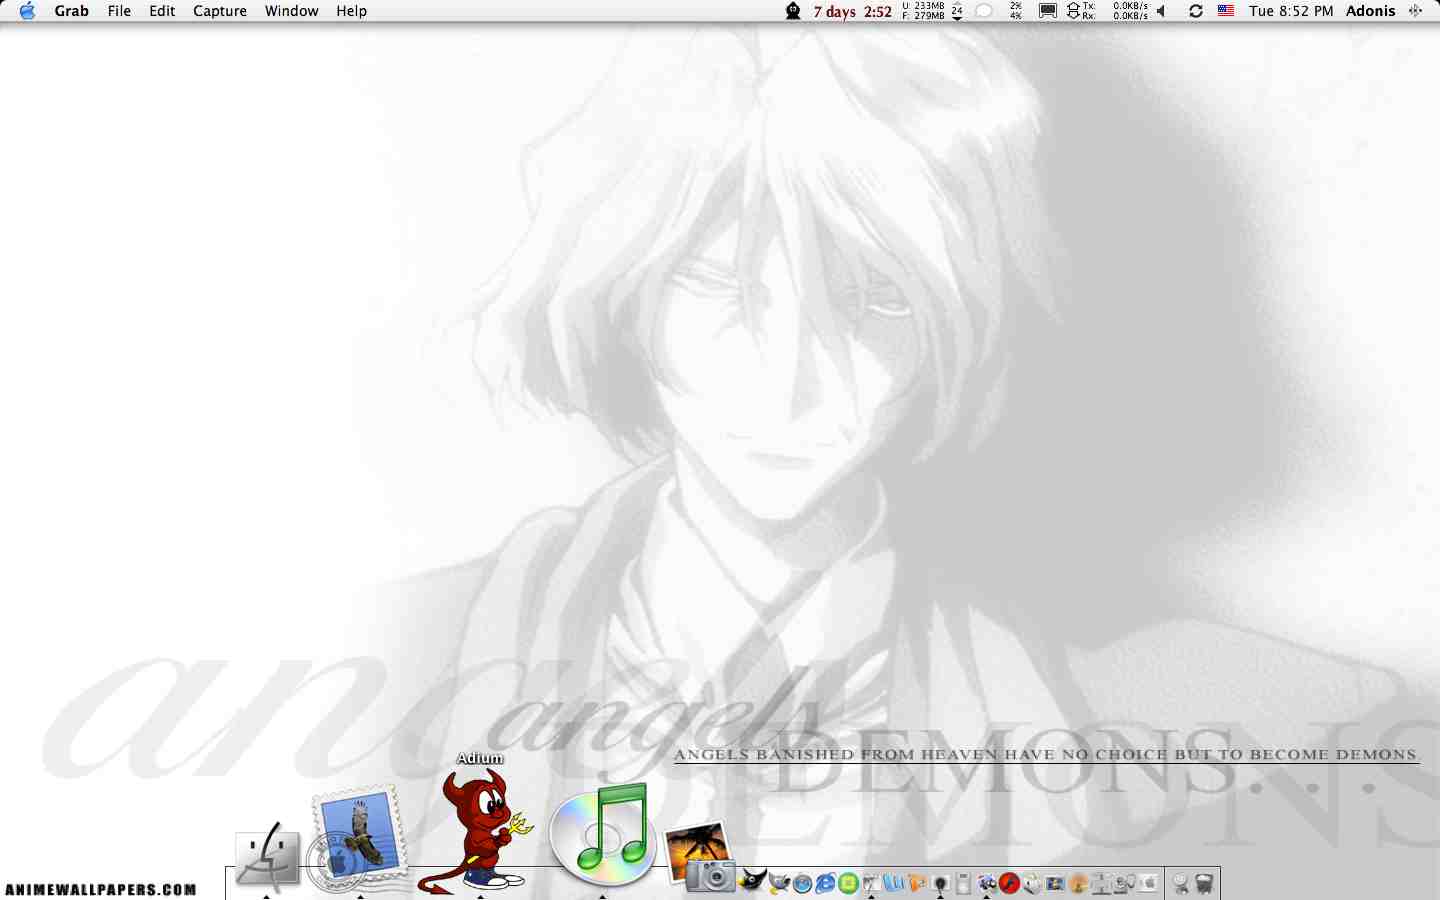Open Mail stamp icon in dock
The height and width of the screenshot is (900, 1440).
coord(358,838)
